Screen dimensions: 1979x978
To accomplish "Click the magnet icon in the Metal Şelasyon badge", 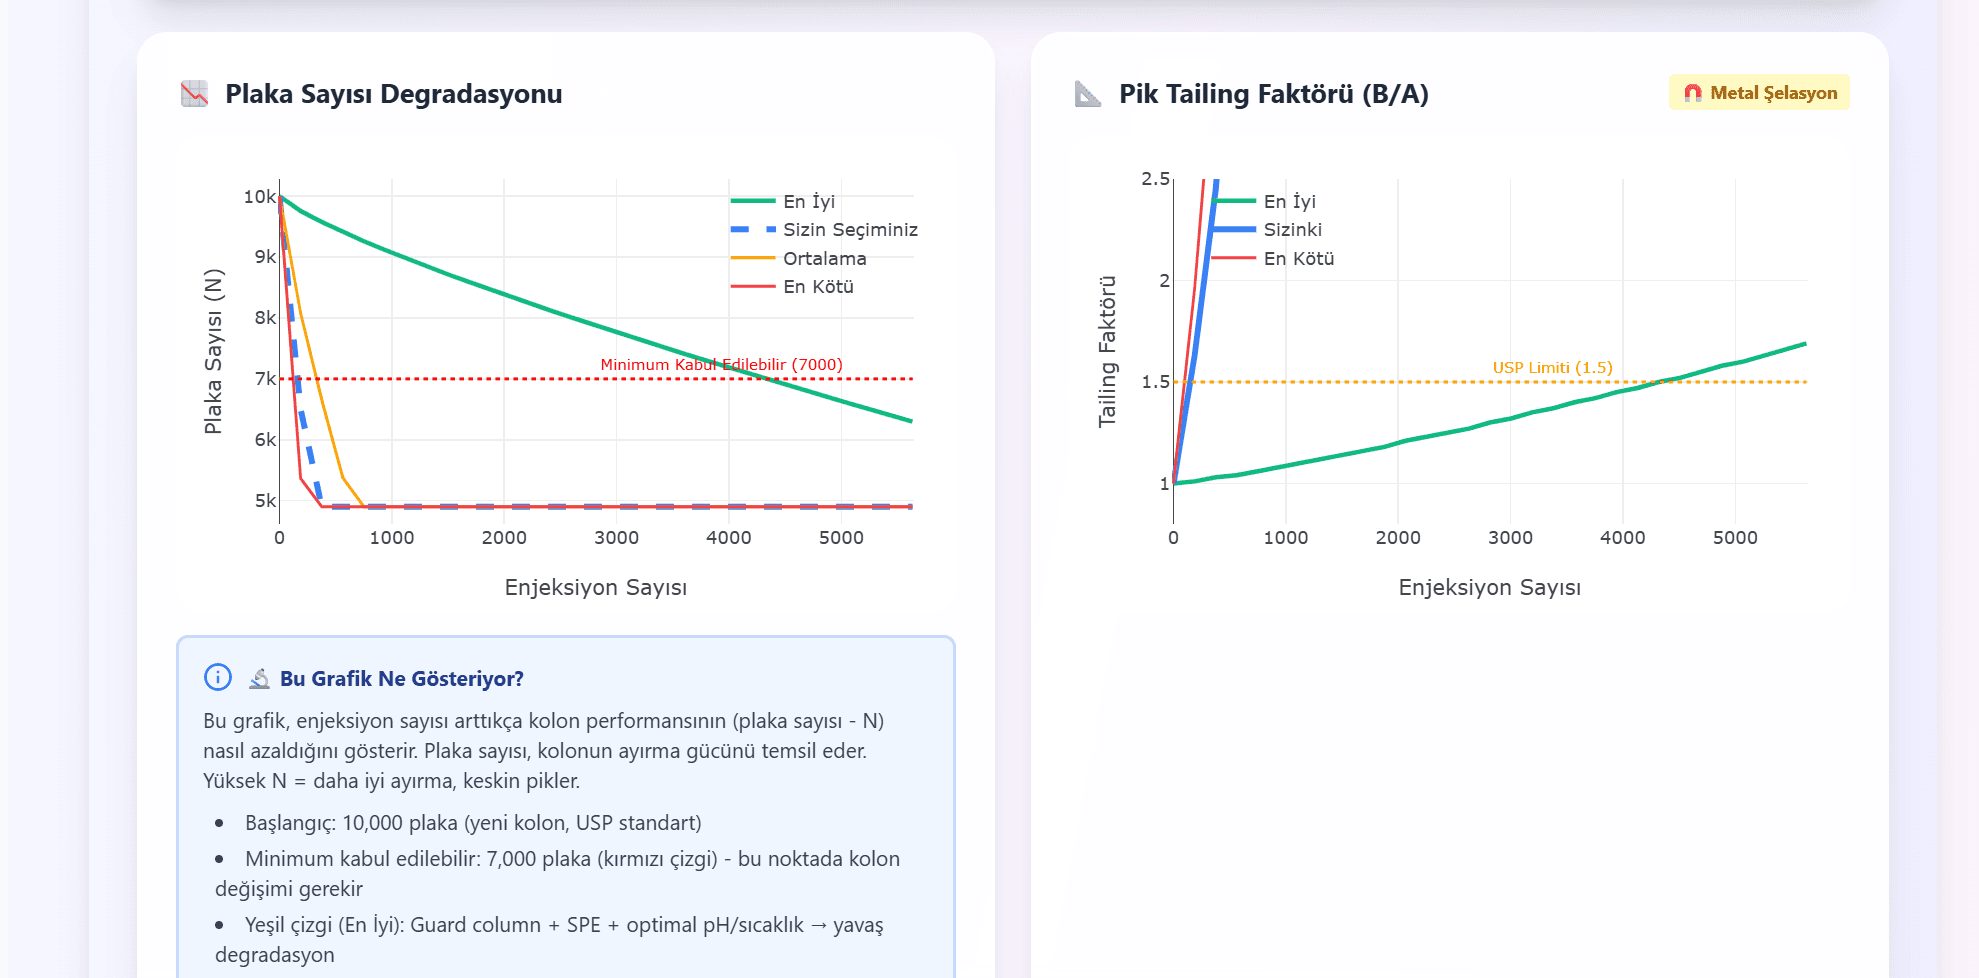I will (x=1692, y=93).
